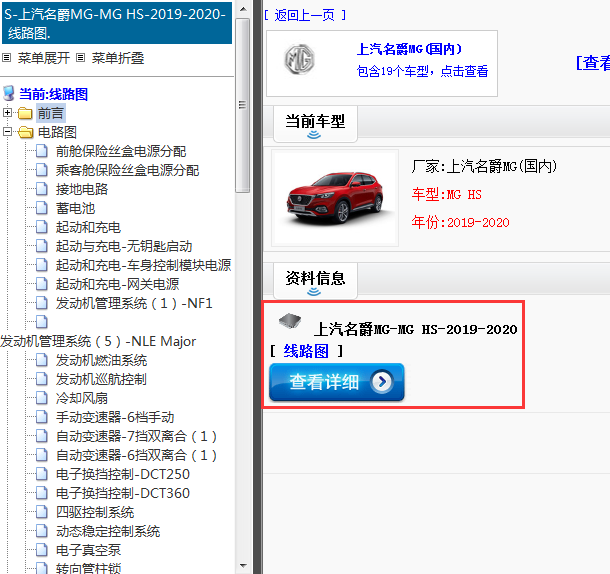Click the 菜单展开 expand-all icon
The width and height of the screenshot is (610, 574).
point(6,58)
